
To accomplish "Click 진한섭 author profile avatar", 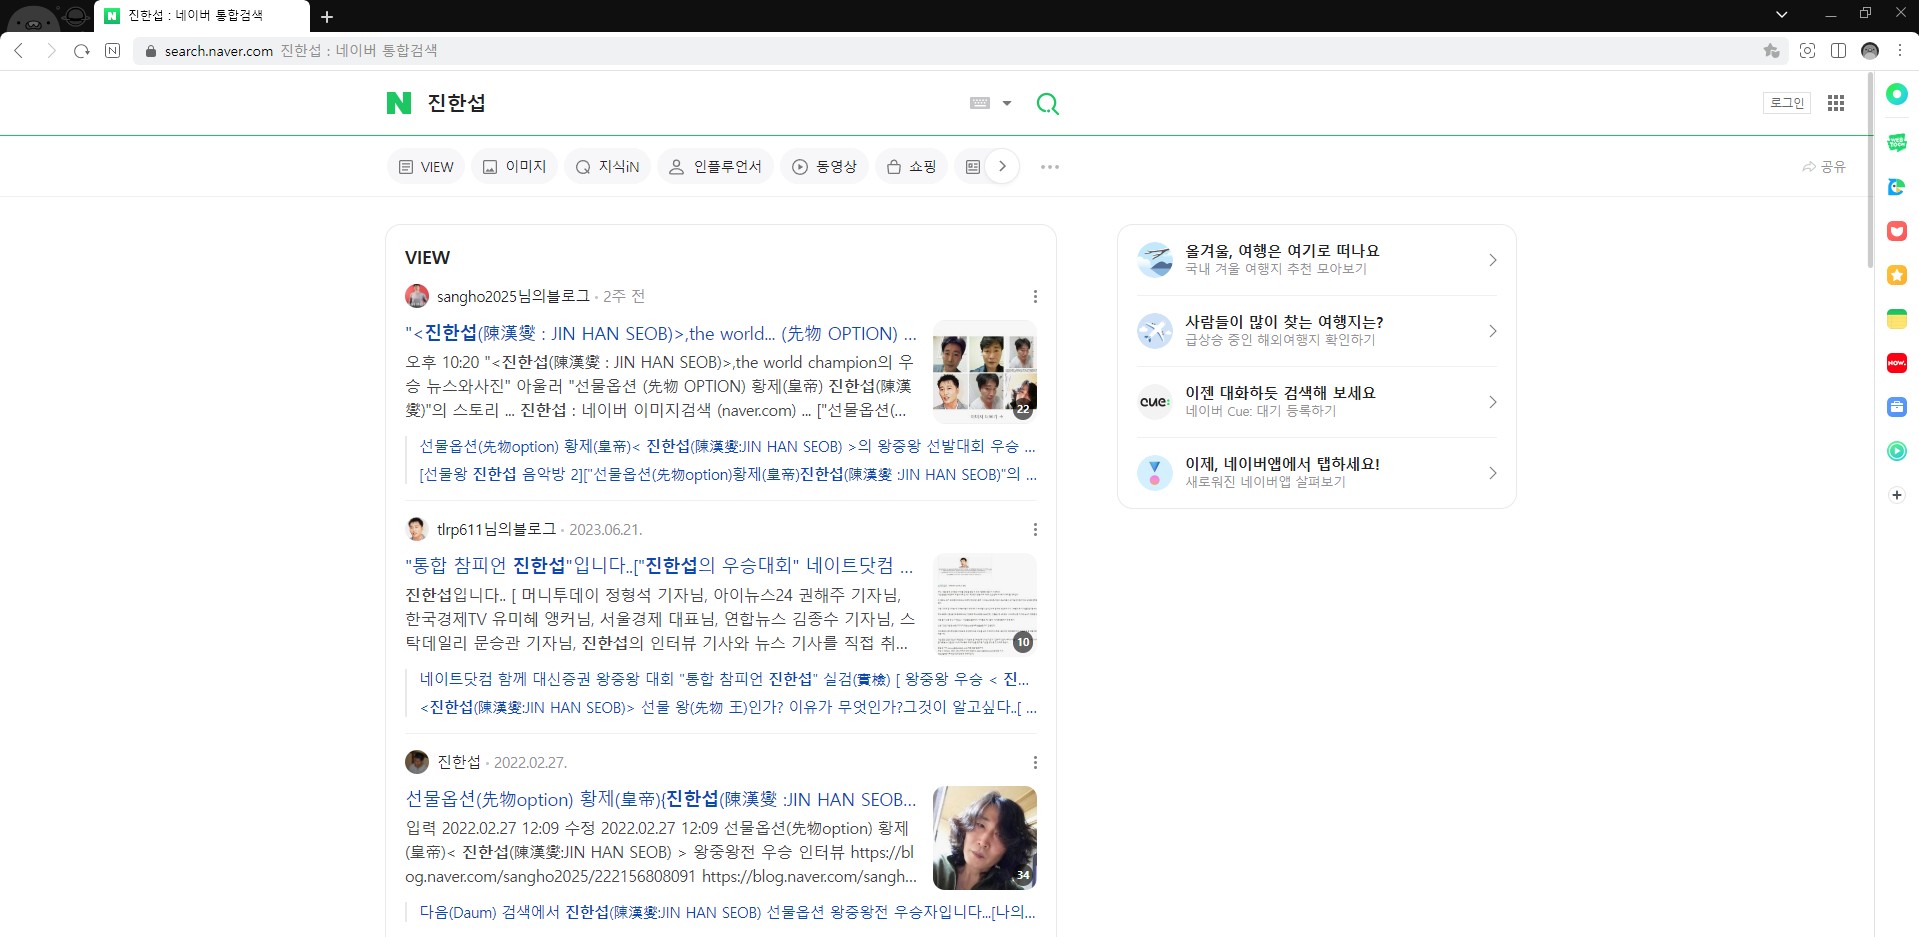I will click(417, 762).
